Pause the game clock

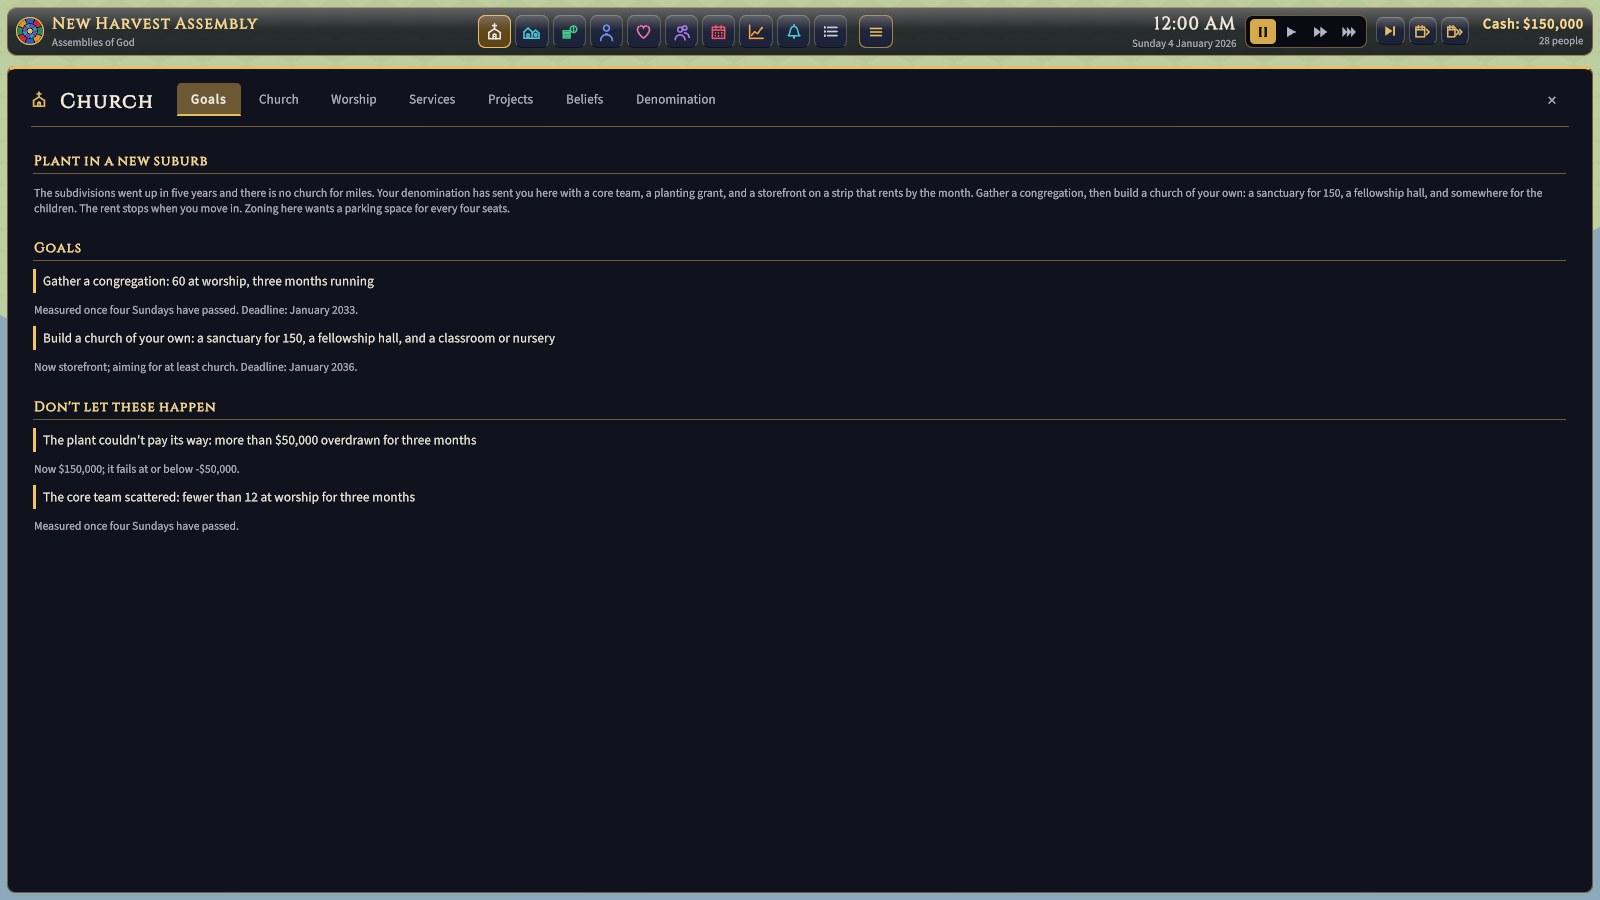1263,32
